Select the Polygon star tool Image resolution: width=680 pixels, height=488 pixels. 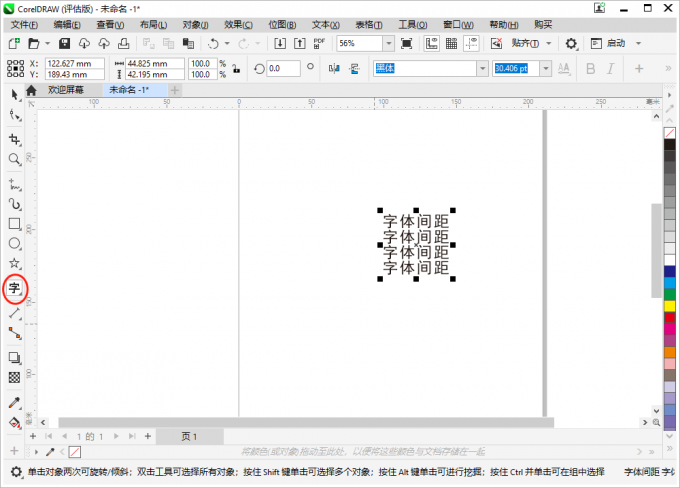(x=15, y=264)
